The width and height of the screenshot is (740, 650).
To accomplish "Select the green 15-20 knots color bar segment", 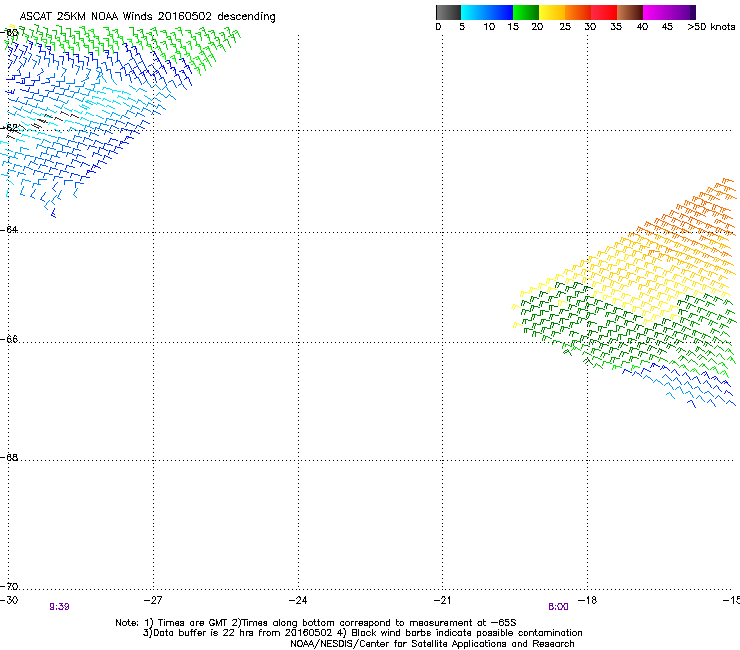I will [526, 12].
